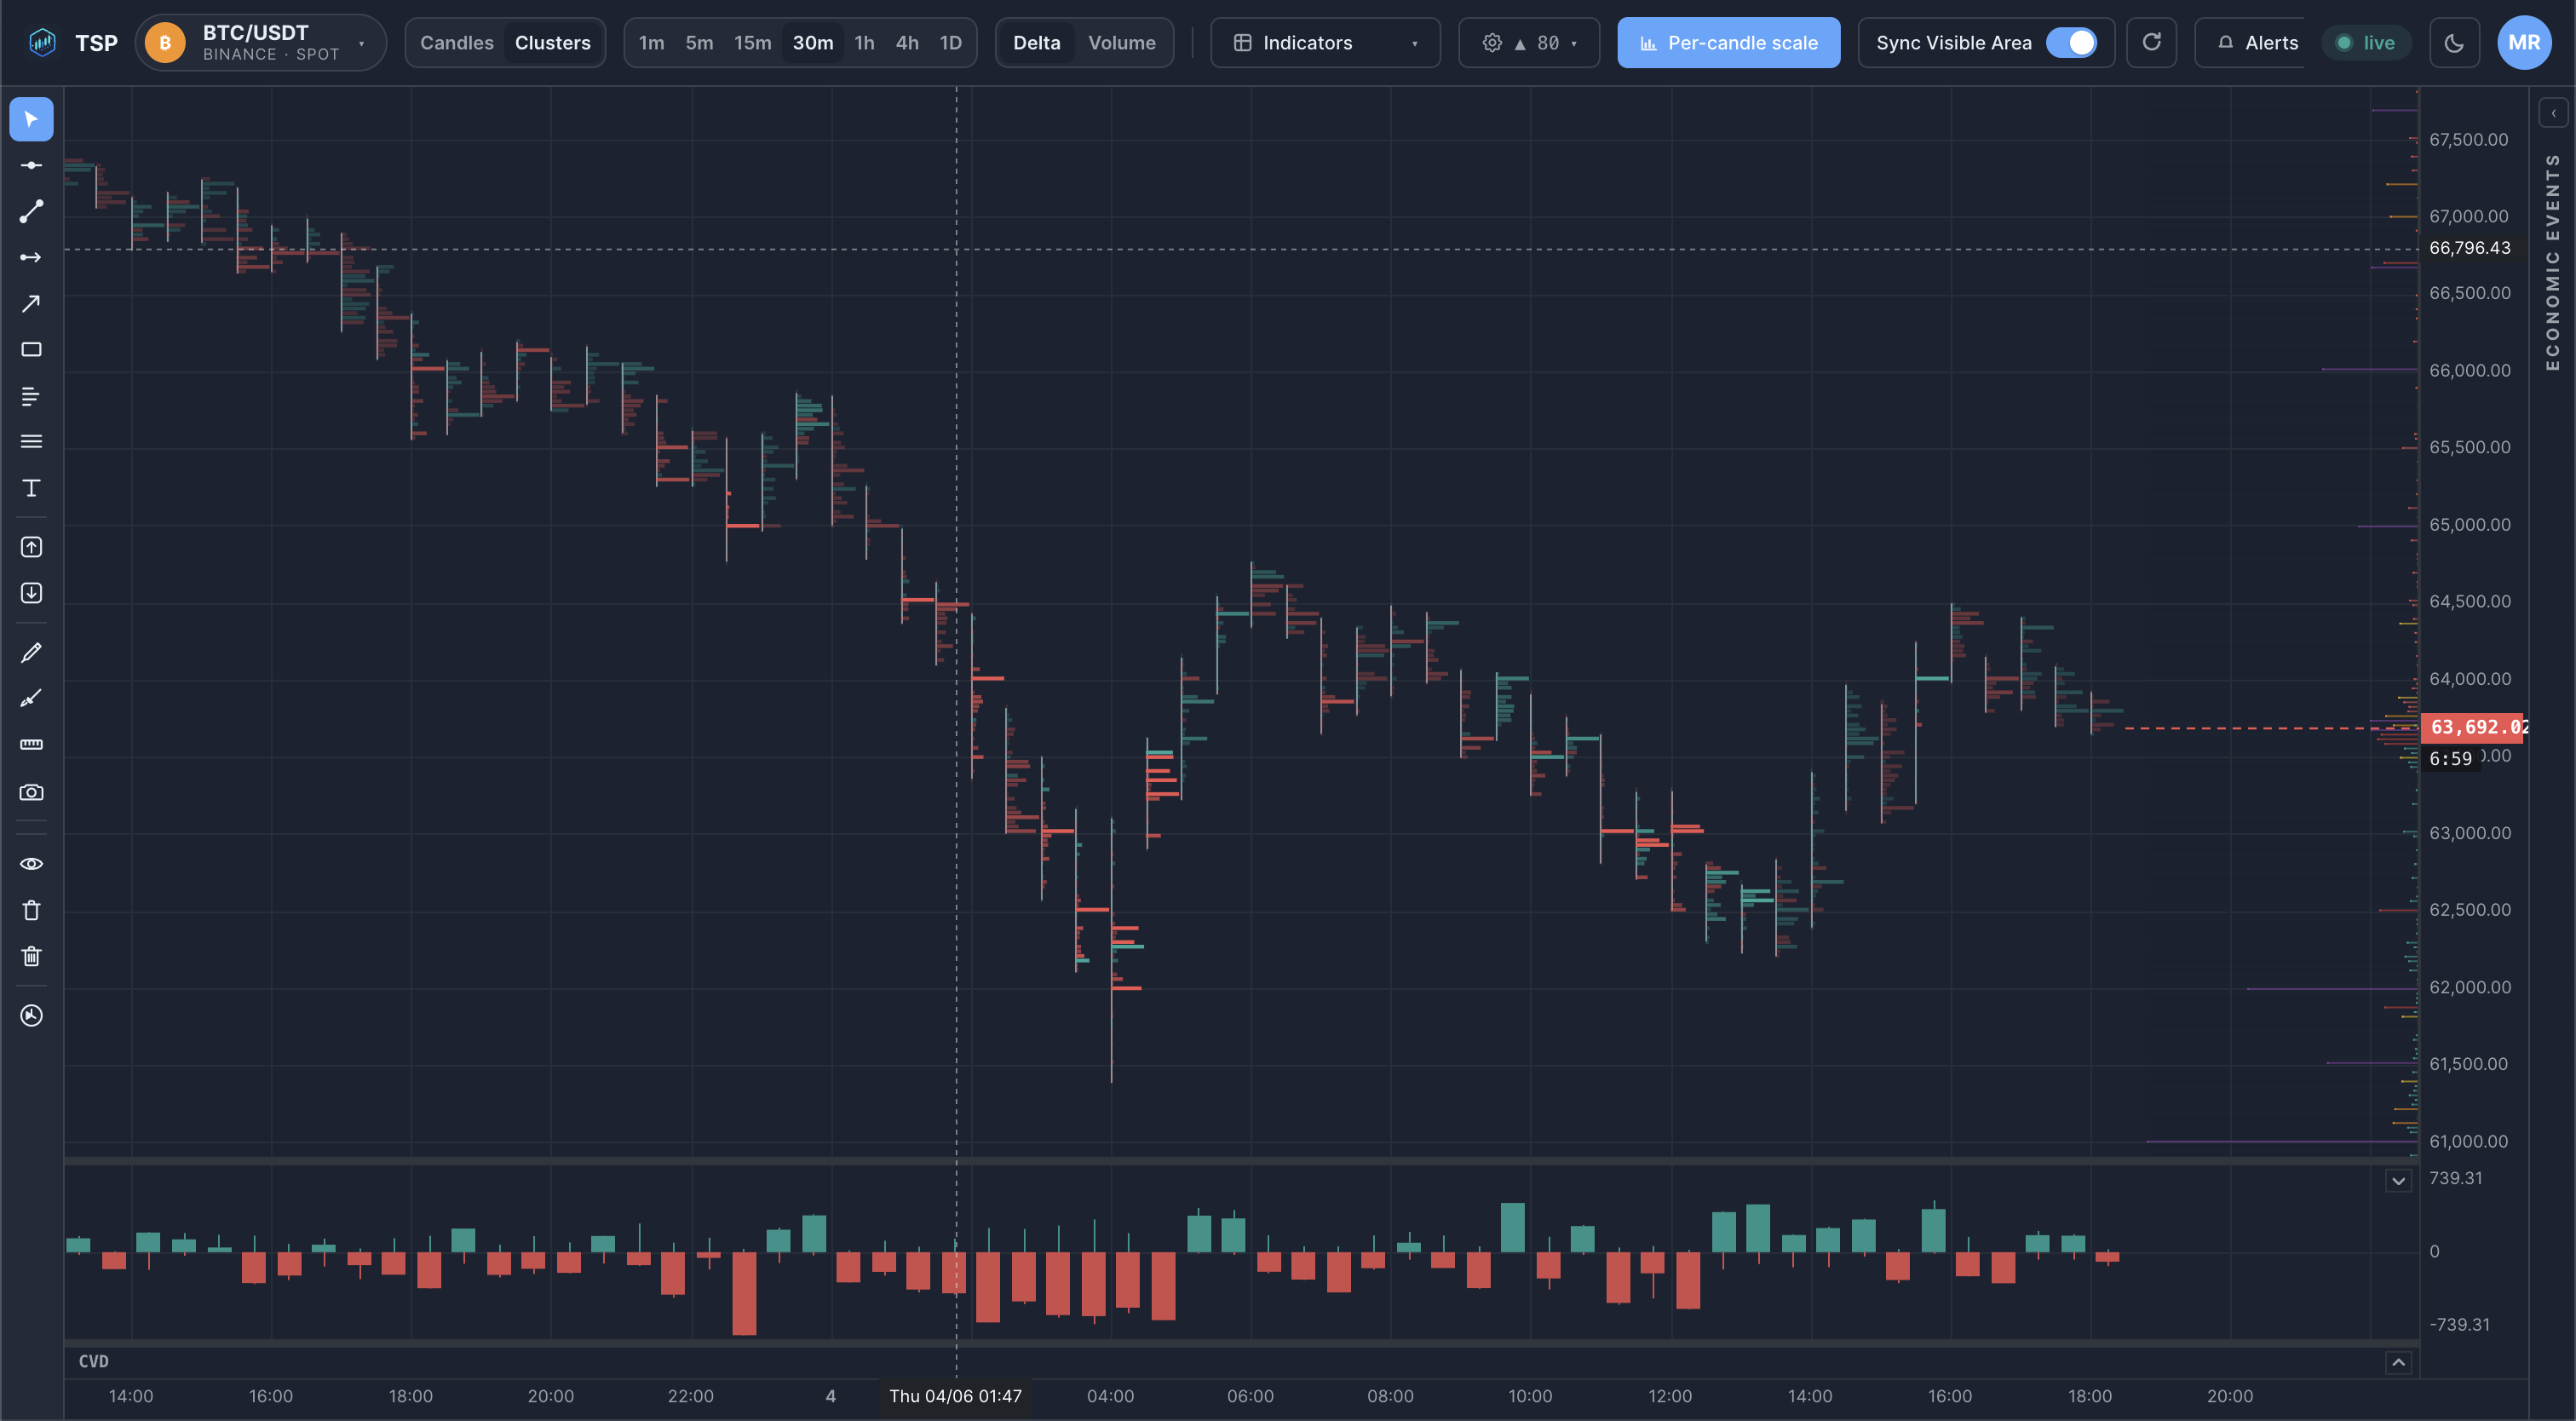Select the short position down-arrow tool

31,593
